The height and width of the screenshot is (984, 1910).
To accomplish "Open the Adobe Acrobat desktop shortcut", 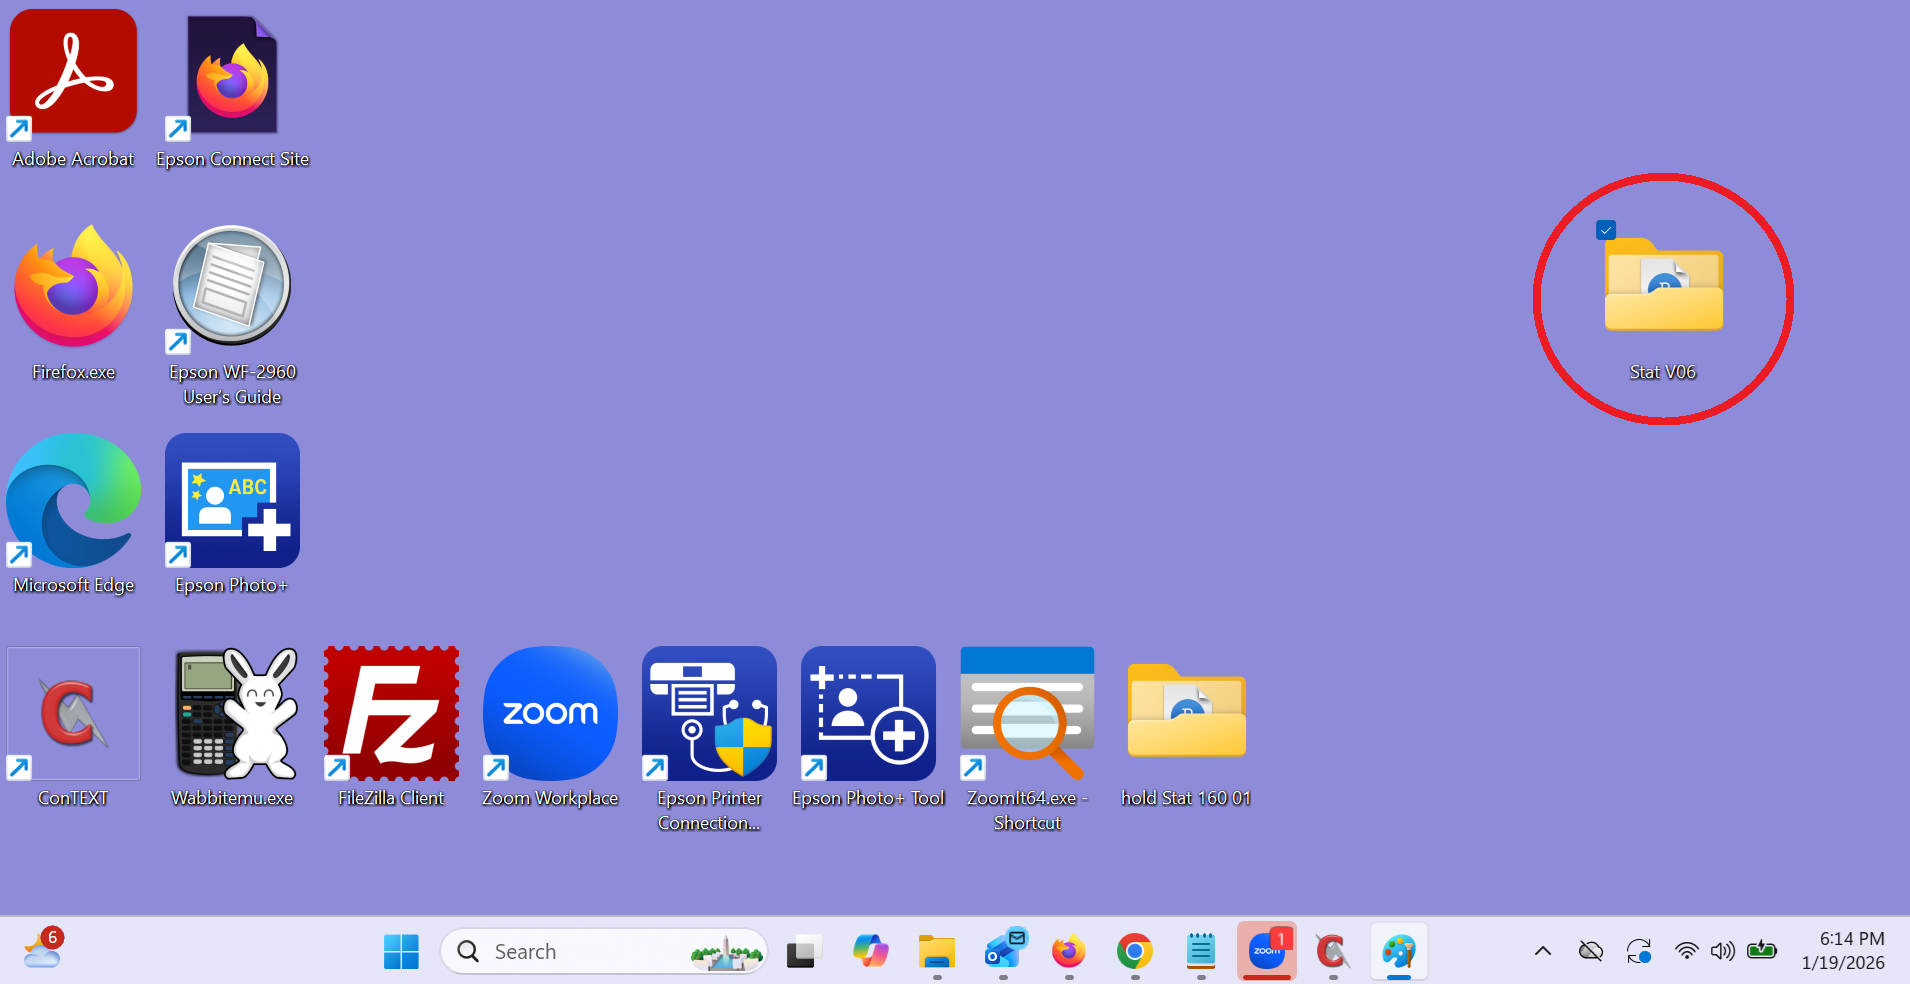I will point(73,73).
